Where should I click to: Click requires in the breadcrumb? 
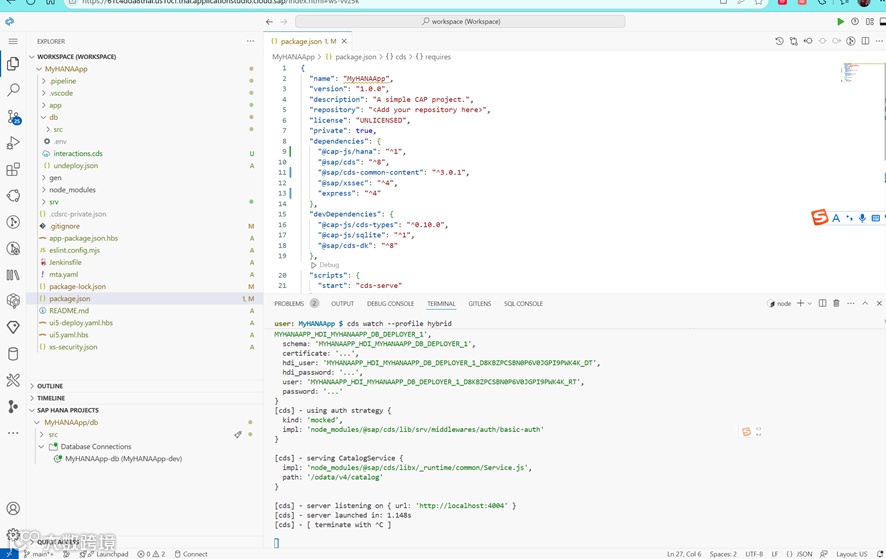(x=438, y=57)
